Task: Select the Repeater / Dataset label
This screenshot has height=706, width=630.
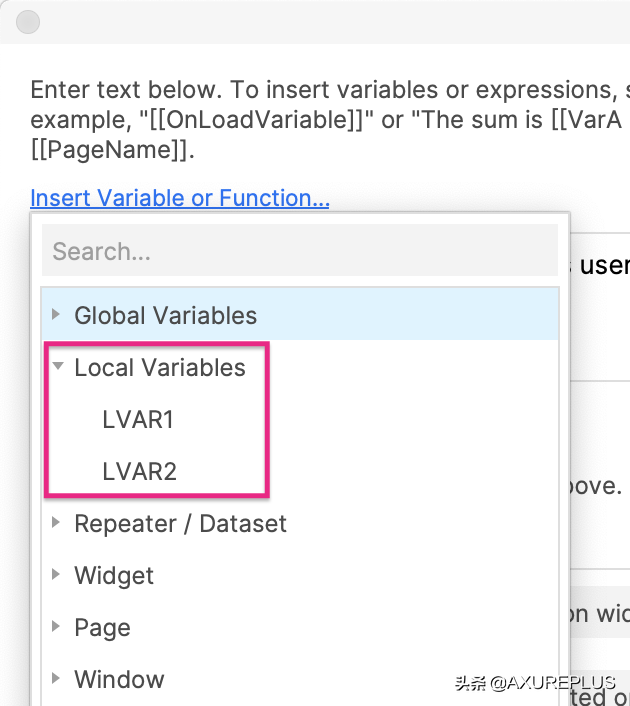Action: click(180, 524)
